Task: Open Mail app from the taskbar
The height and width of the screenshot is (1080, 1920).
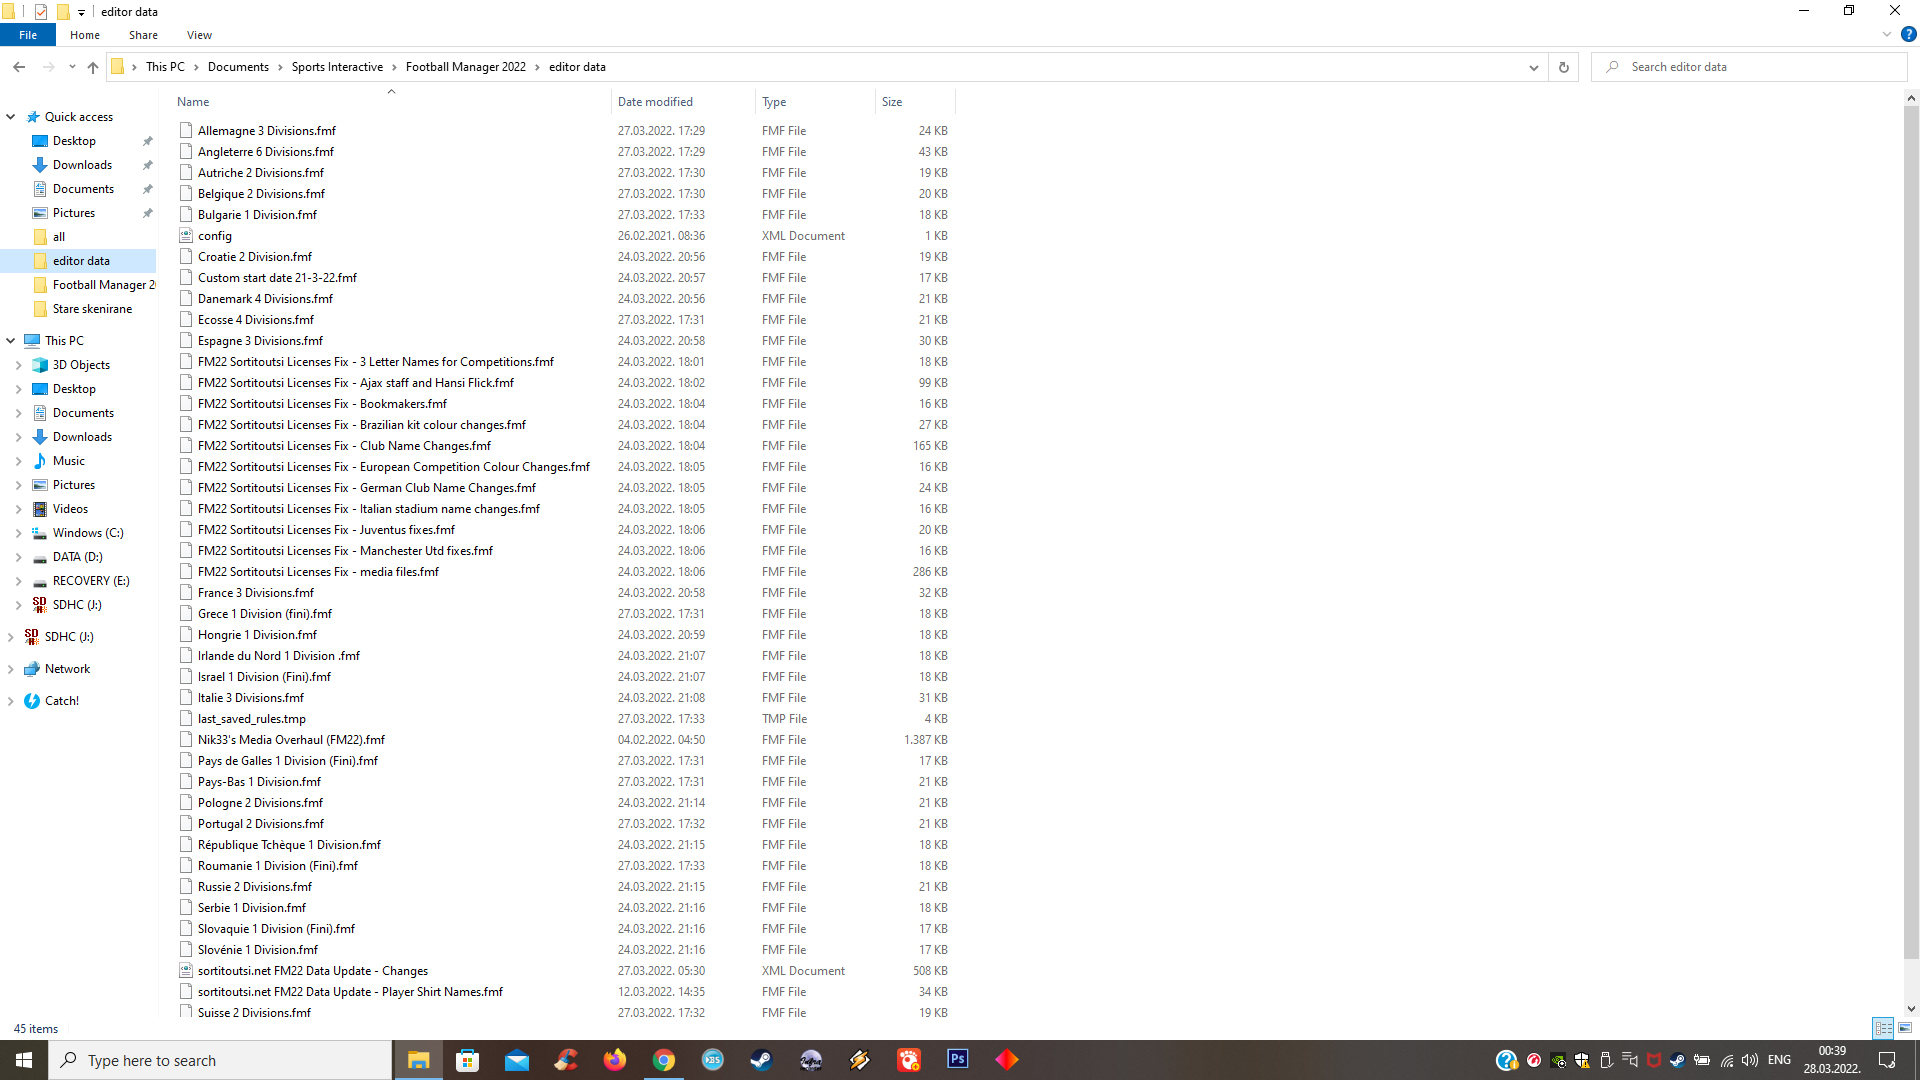Action: pos(517,1060)
